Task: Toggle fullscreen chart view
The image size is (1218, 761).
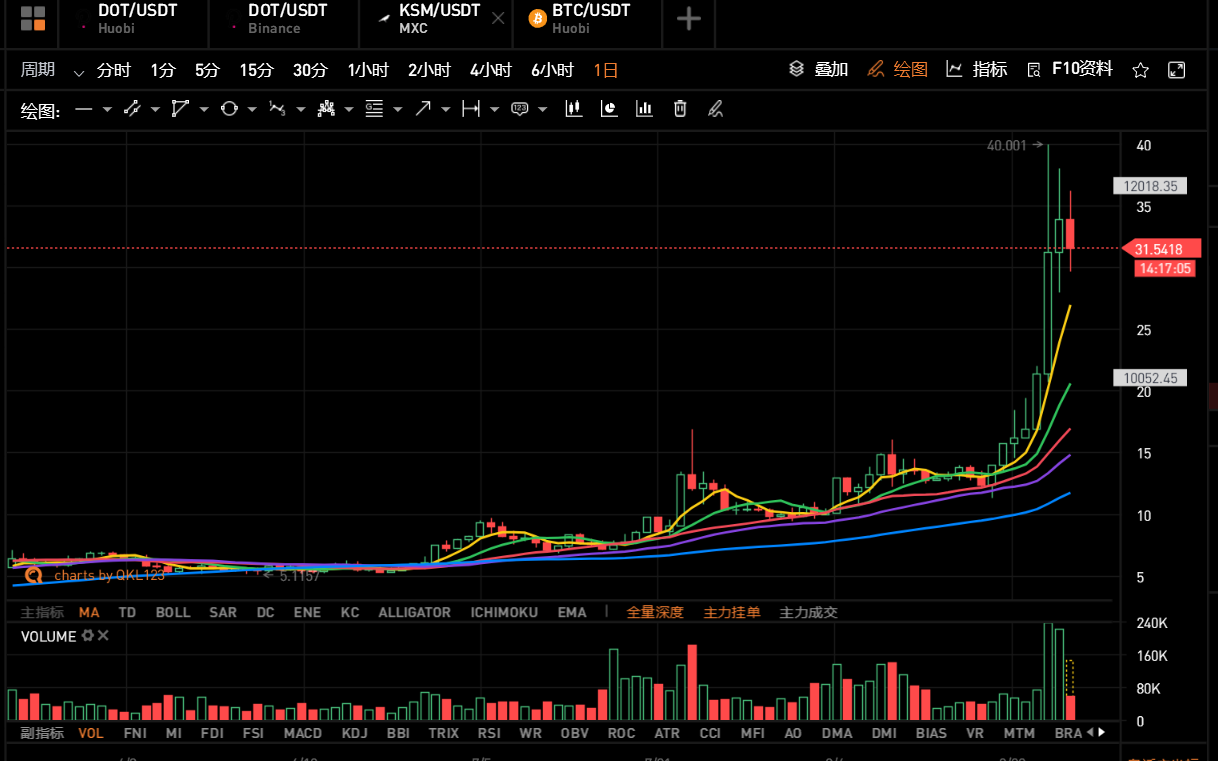Action: [1177, 70]
